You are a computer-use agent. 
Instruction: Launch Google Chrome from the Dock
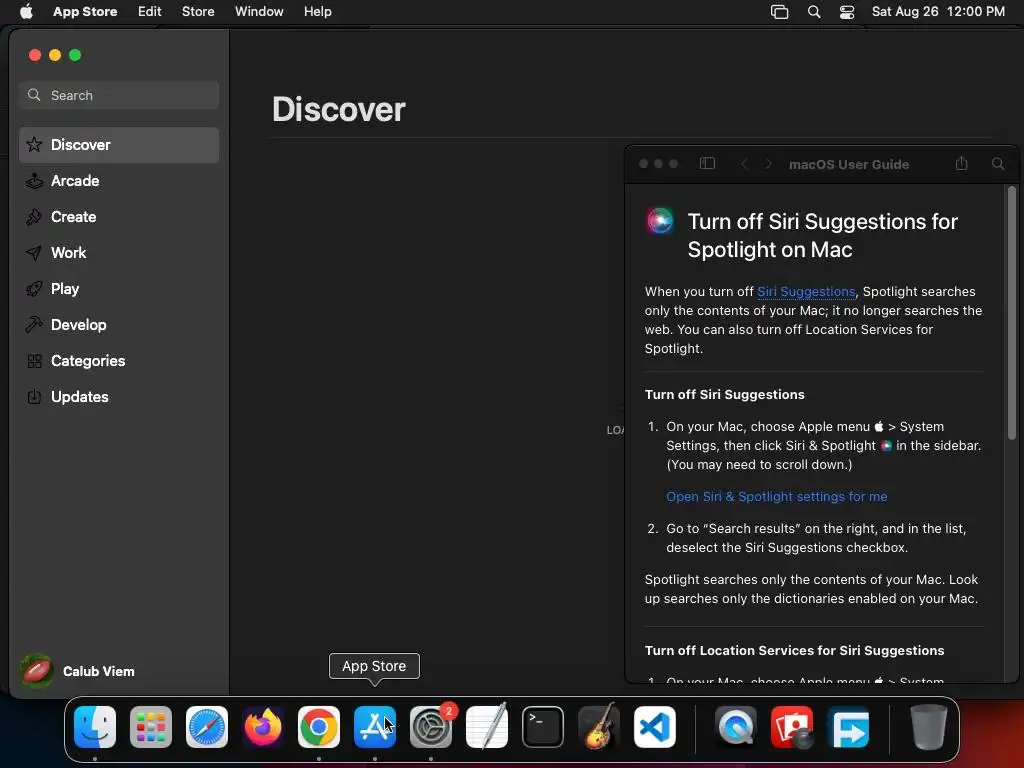319,727
